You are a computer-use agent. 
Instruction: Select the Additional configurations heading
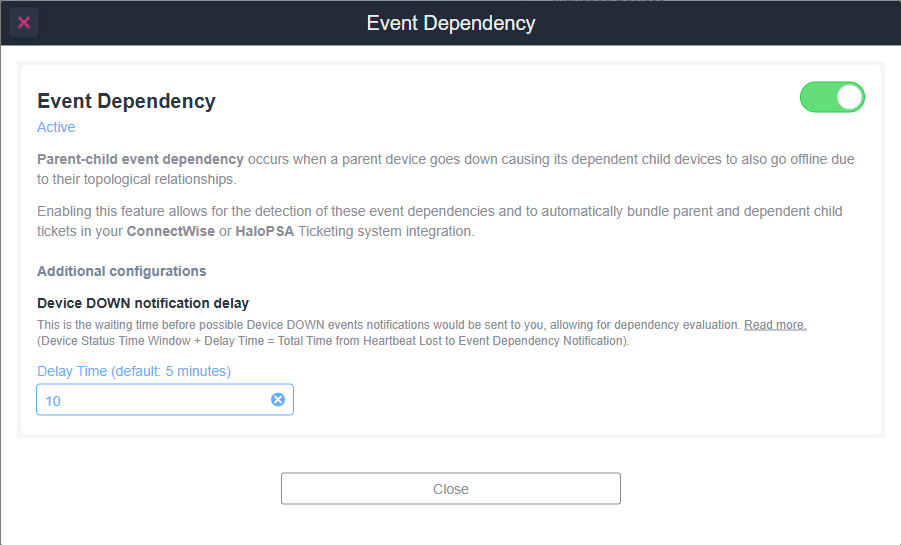[x=122, y=271]
